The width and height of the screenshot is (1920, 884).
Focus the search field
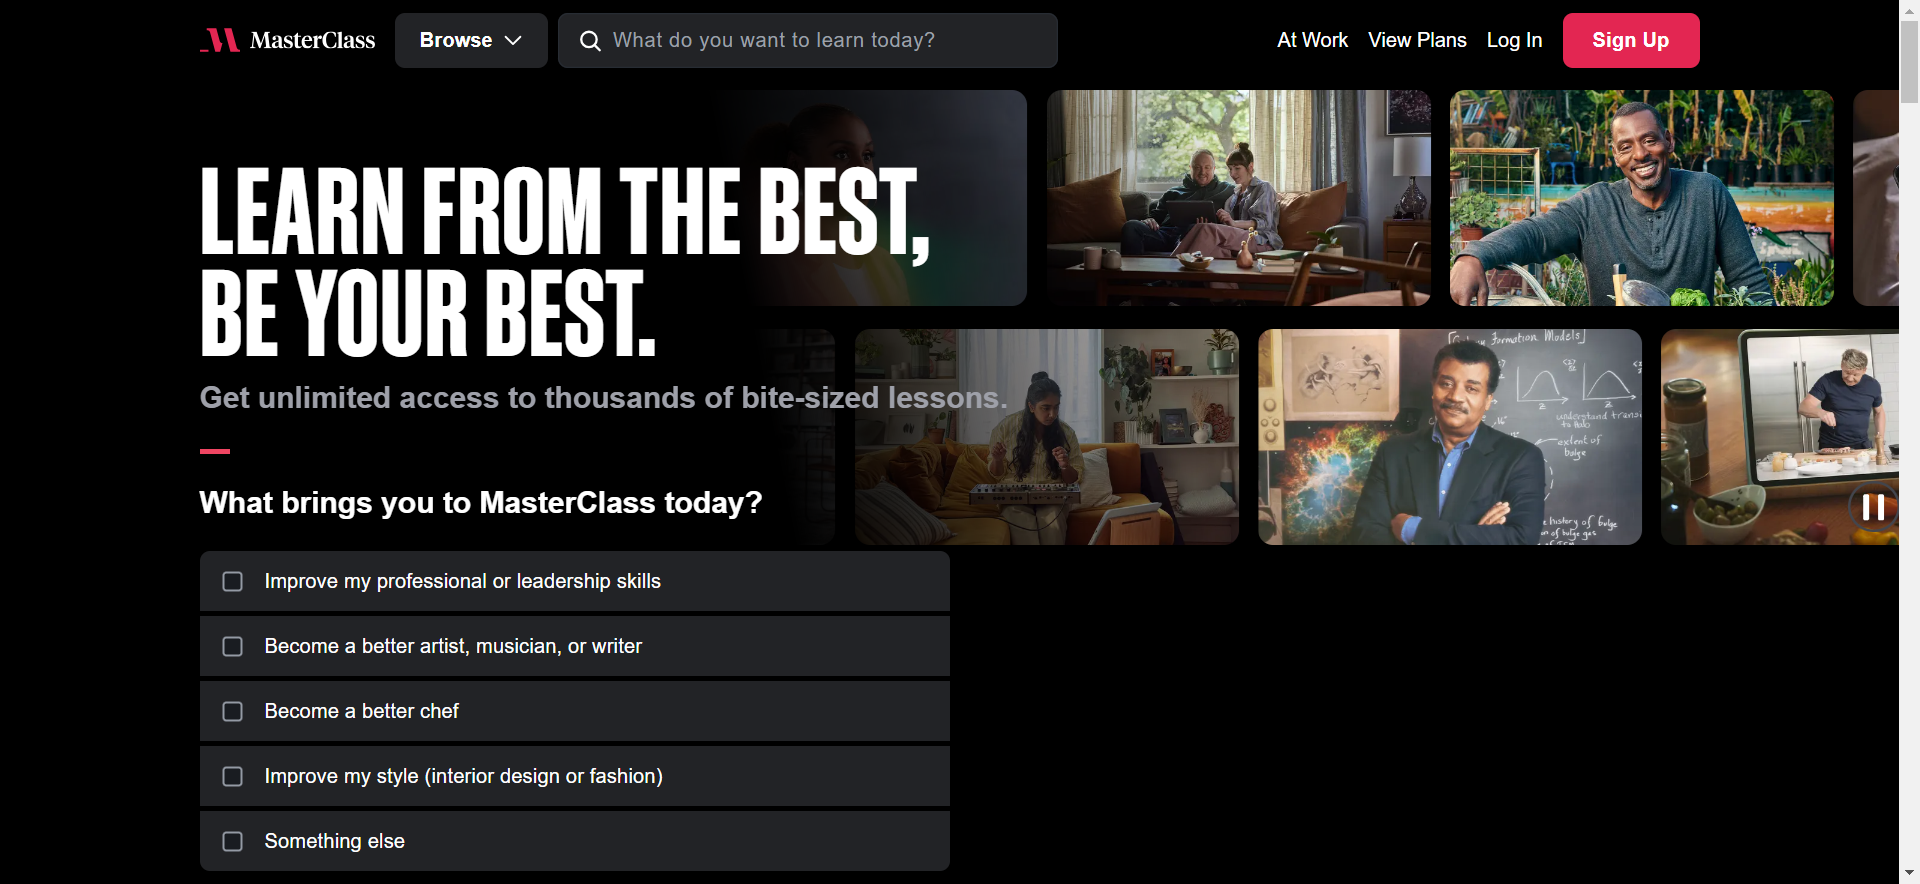coord(808,41)
